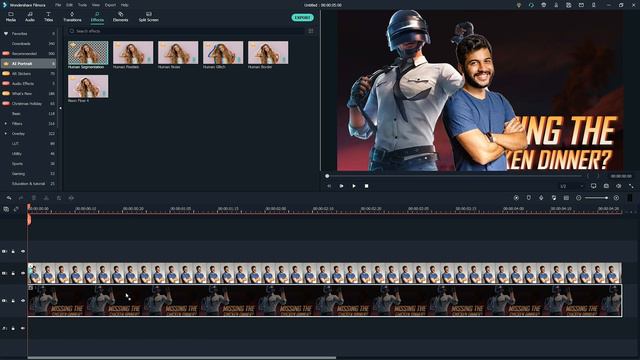Select the Christmas Holiday category
This screenshot has width=640, height=360.
[x=29, y=104]
